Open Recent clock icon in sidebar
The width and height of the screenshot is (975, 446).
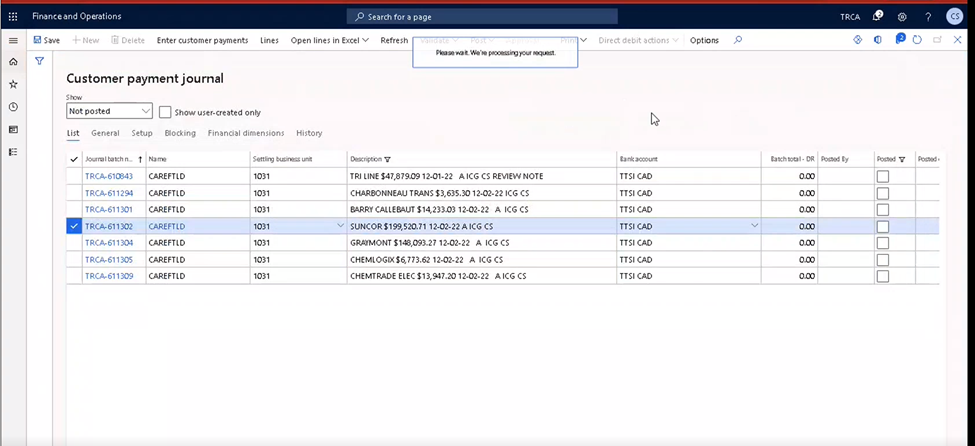point(13,107)
